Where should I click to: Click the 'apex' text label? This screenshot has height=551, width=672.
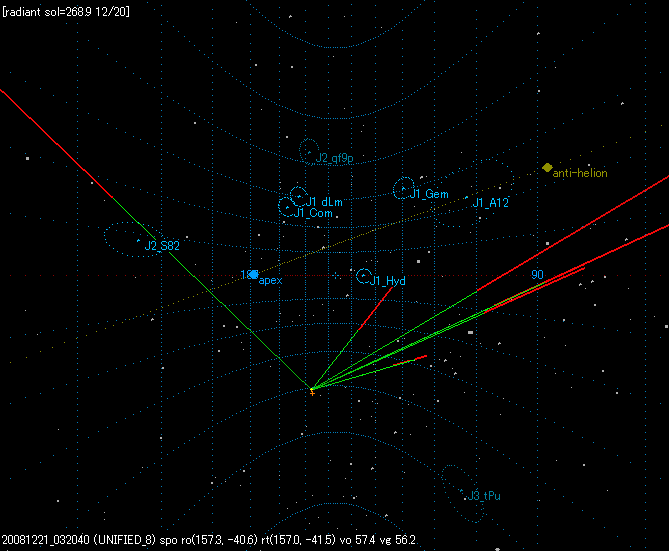pyautogui.click(x=270, y=281)
